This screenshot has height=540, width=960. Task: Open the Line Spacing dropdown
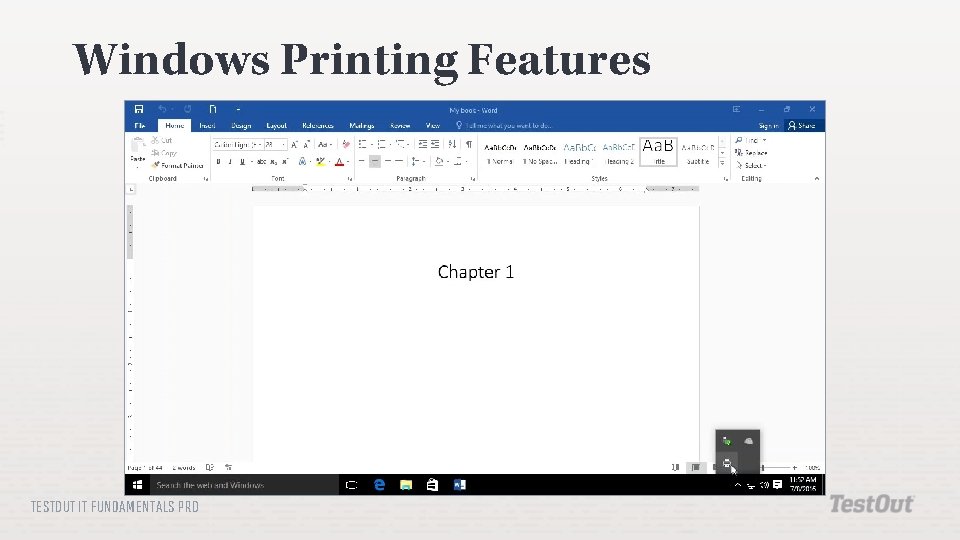coord(417,162)
